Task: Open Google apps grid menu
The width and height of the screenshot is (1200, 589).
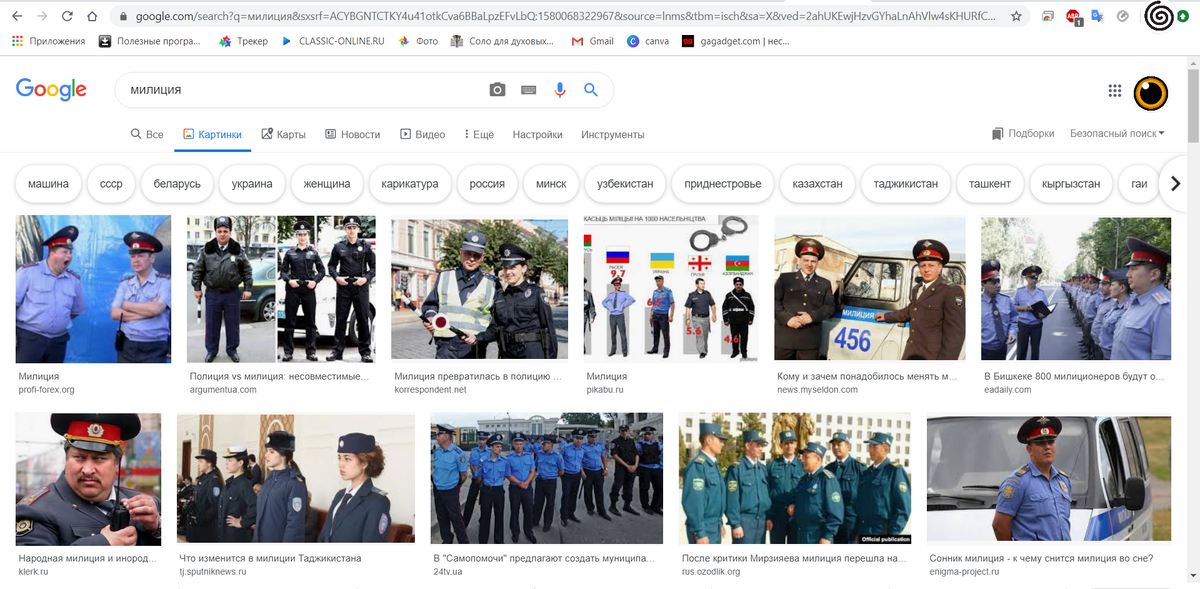Action: tap(1114, 90)
